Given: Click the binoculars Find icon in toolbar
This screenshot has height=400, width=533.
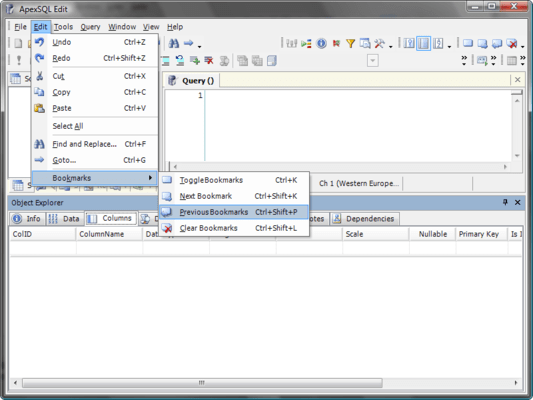Looking at the screenshot, I should pyautogui.click(x=174, y=43).
